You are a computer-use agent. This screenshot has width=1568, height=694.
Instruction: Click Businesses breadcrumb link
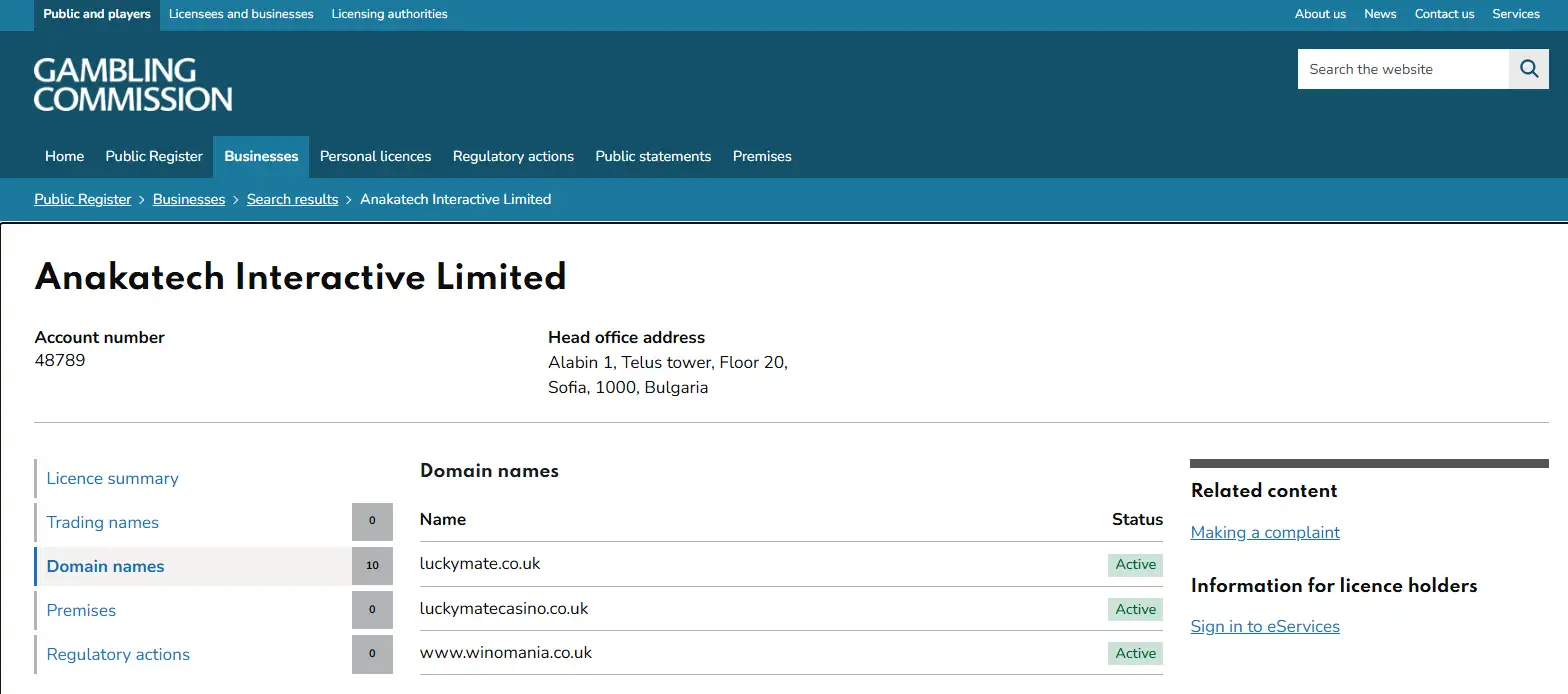point(189,199)
